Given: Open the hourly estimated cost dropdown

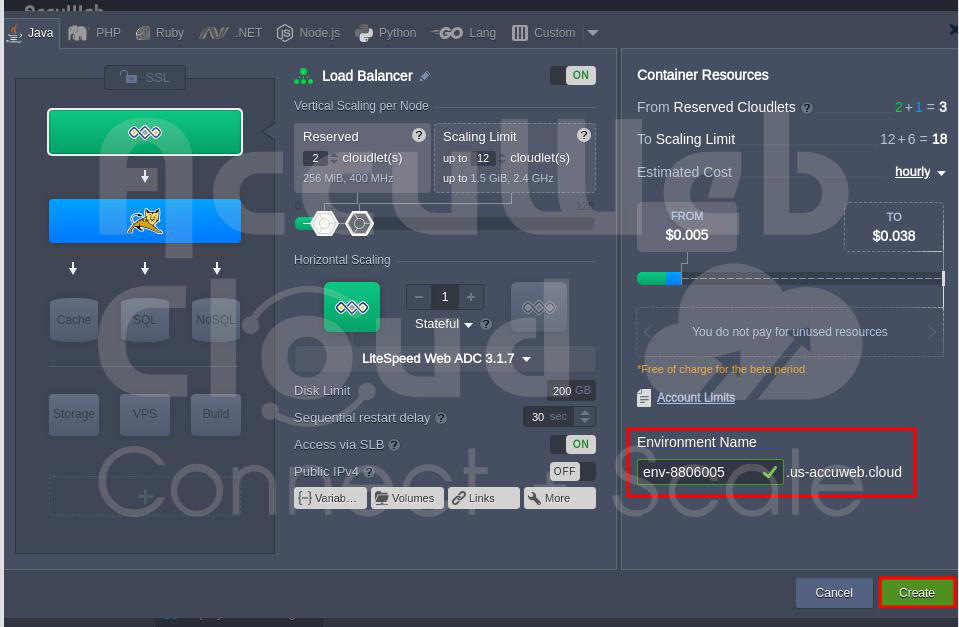Looking at the screenshot, I should [x=920, y=172].
